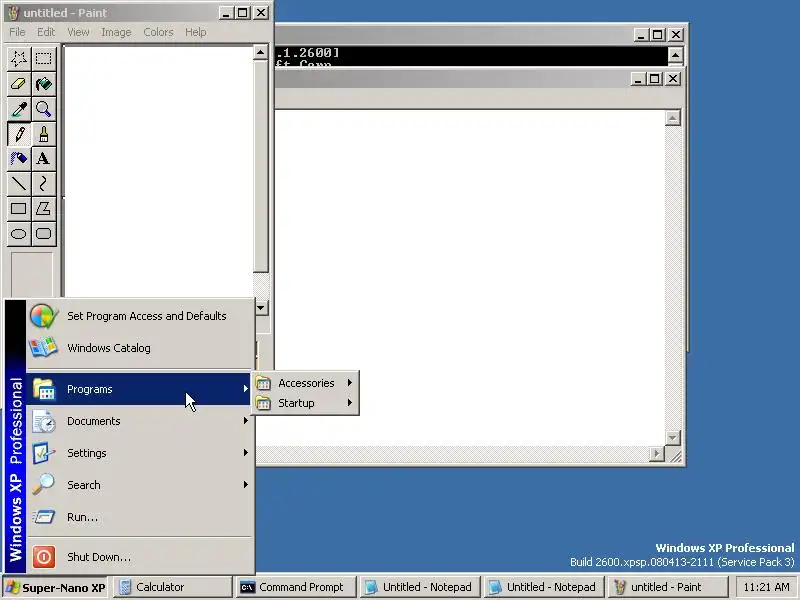Open the Image menu in Paint

click(116, 32)
